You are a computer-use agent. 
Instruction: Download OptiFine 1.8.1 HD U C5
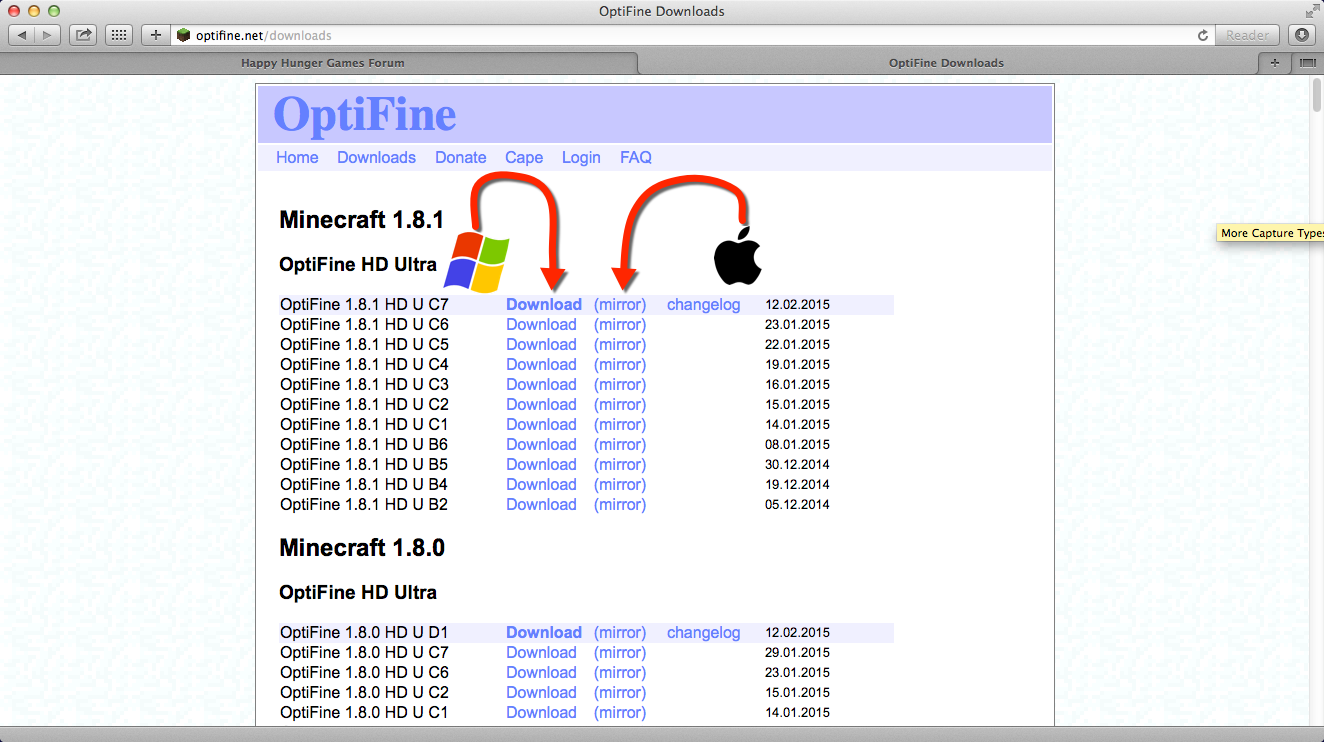point(541,345)
